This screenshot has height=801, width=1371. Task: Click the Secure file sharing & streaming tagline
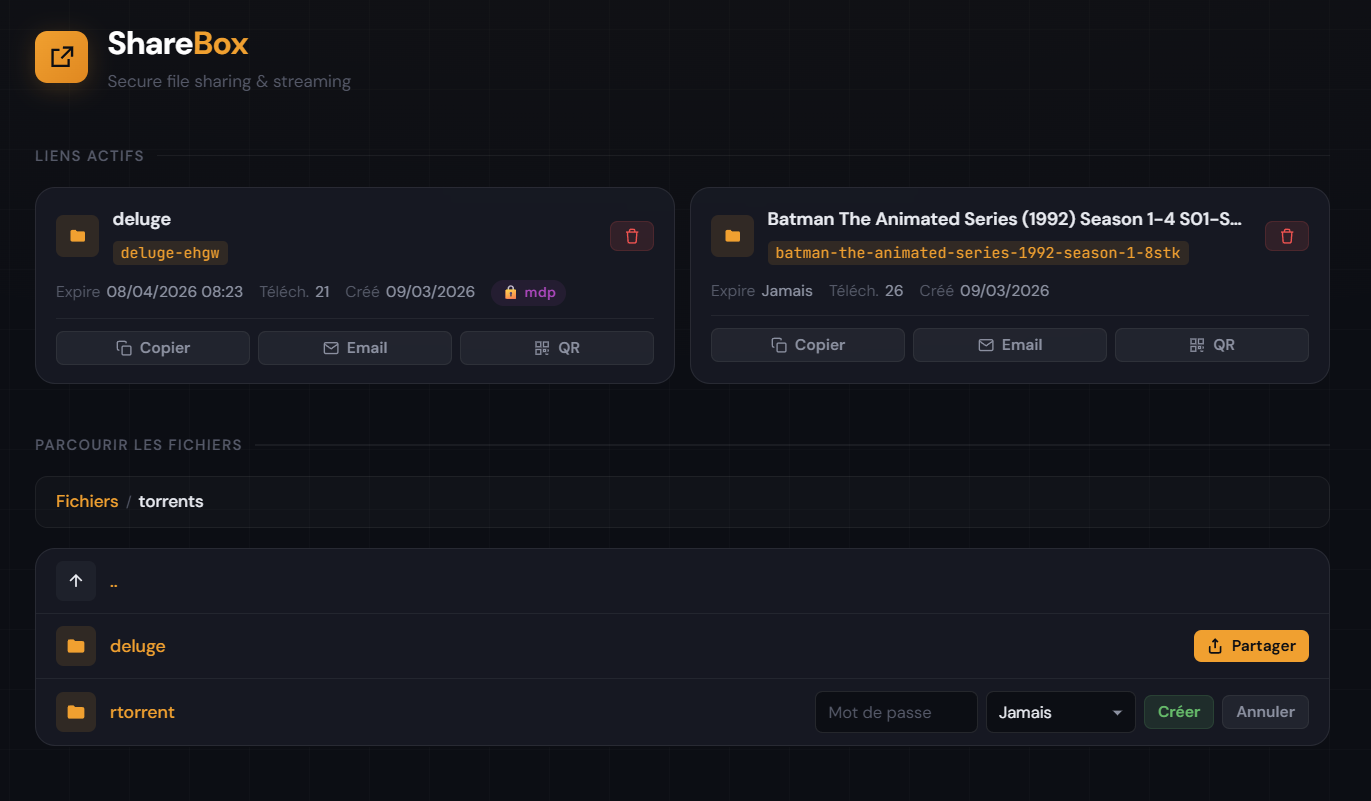click(x=229, y=81)
